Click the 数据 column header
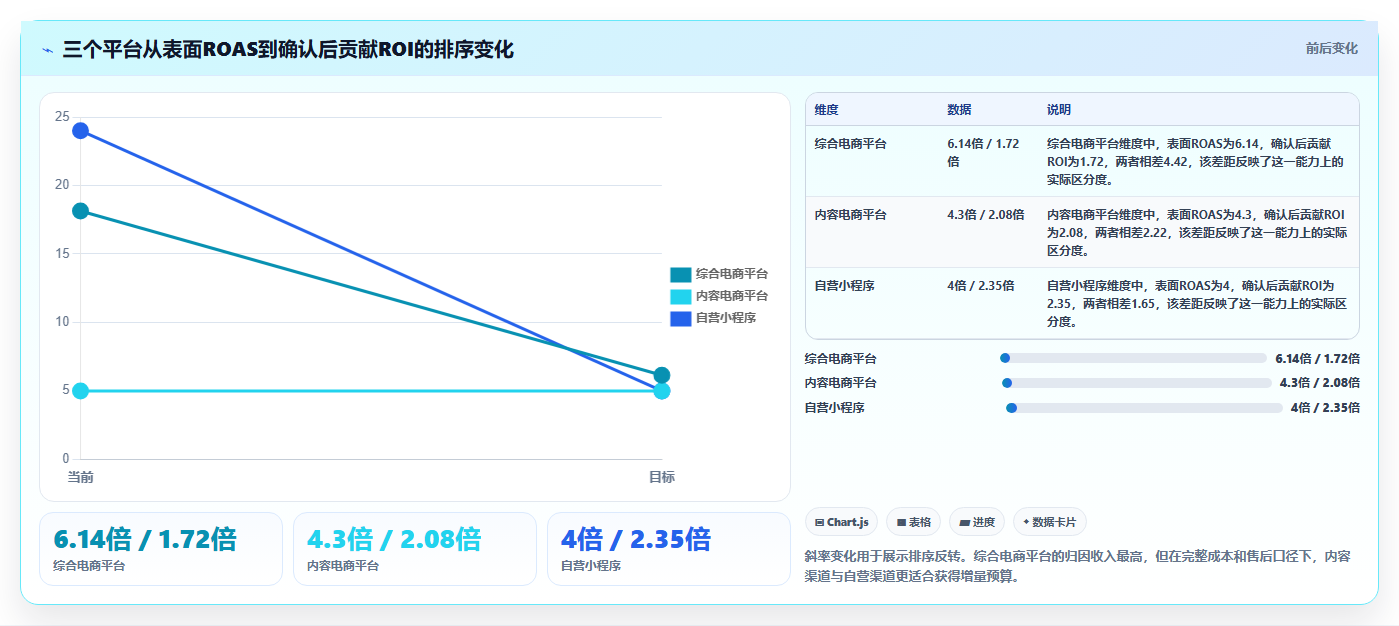This screenshot has width=1399, height=626. 959,109
